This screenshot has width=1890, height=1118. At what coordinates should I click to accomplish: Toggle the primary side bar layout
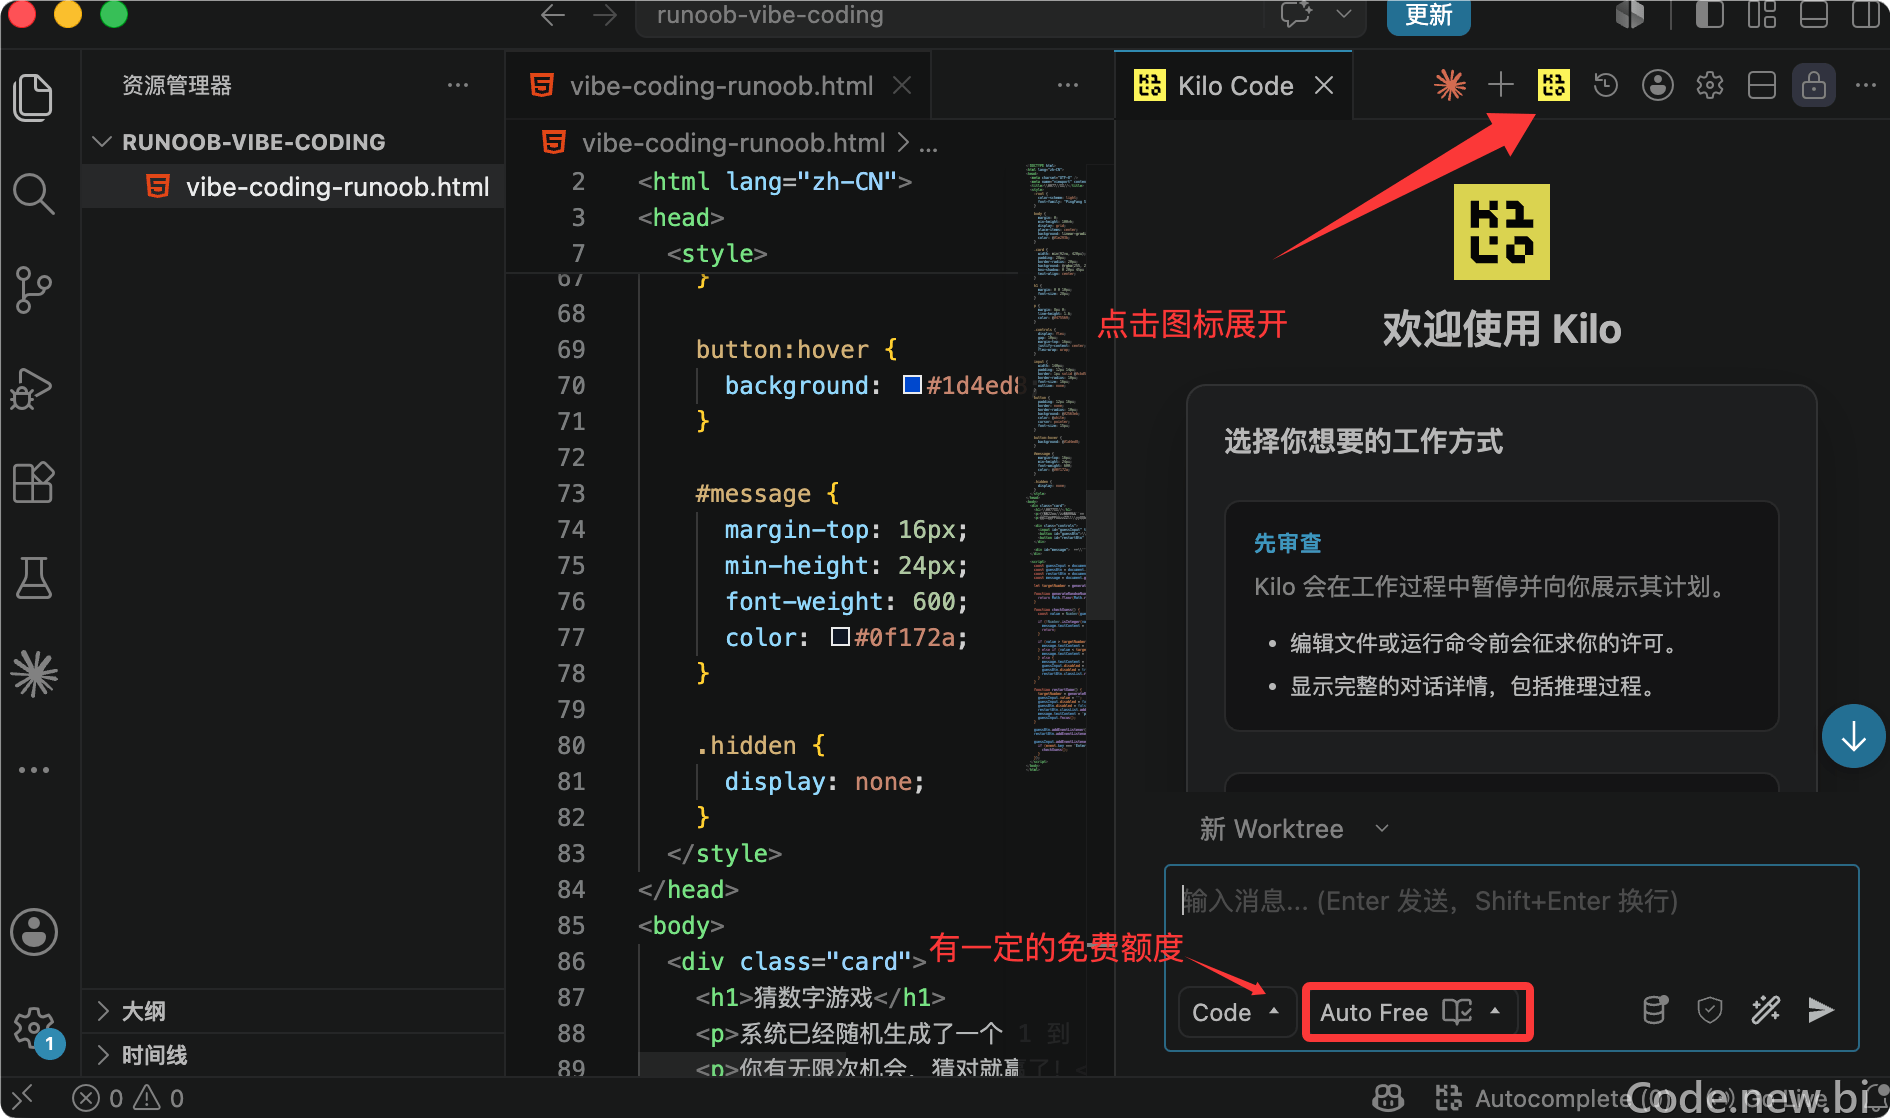tap(1710, 15)
